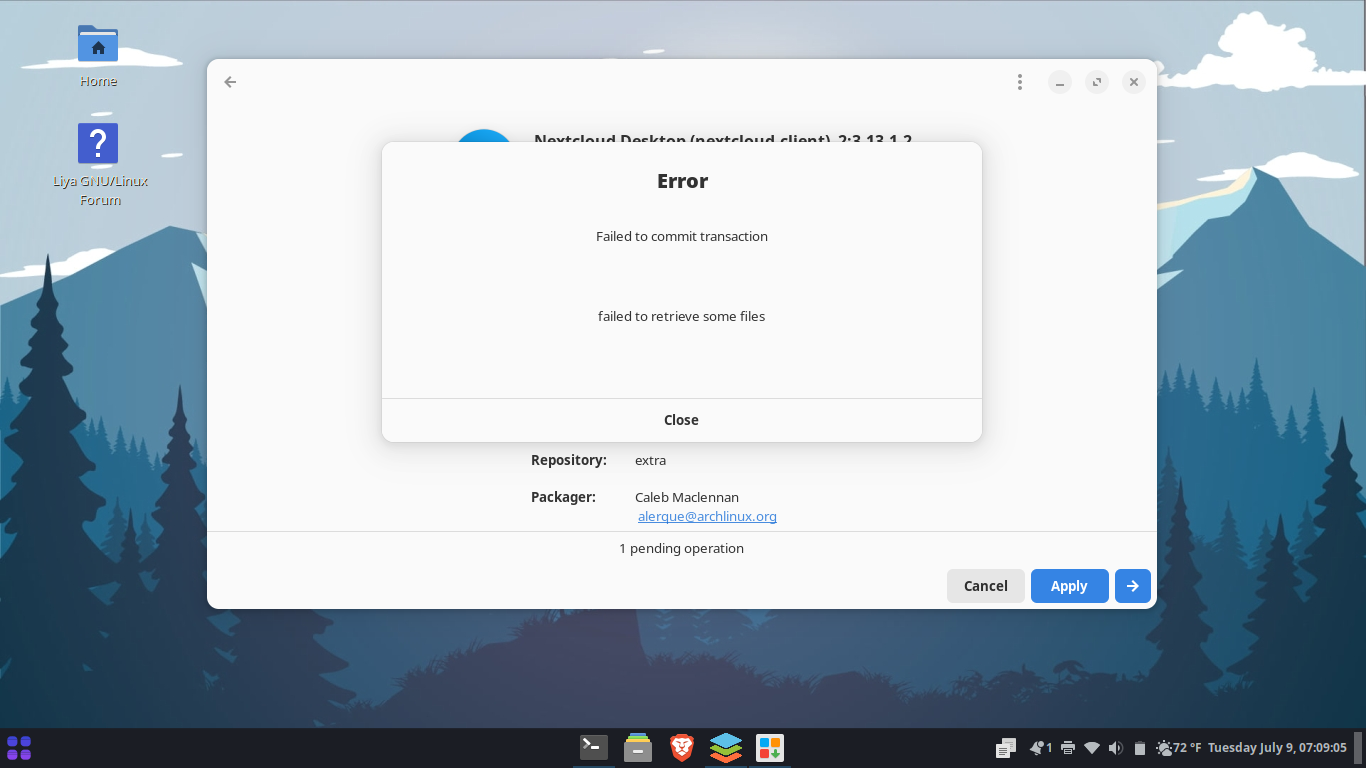Open the application launcher menu in taskbar
The height and width of the screenshot is (768, 1366).
pyautogui.click(x=19, y=748)
